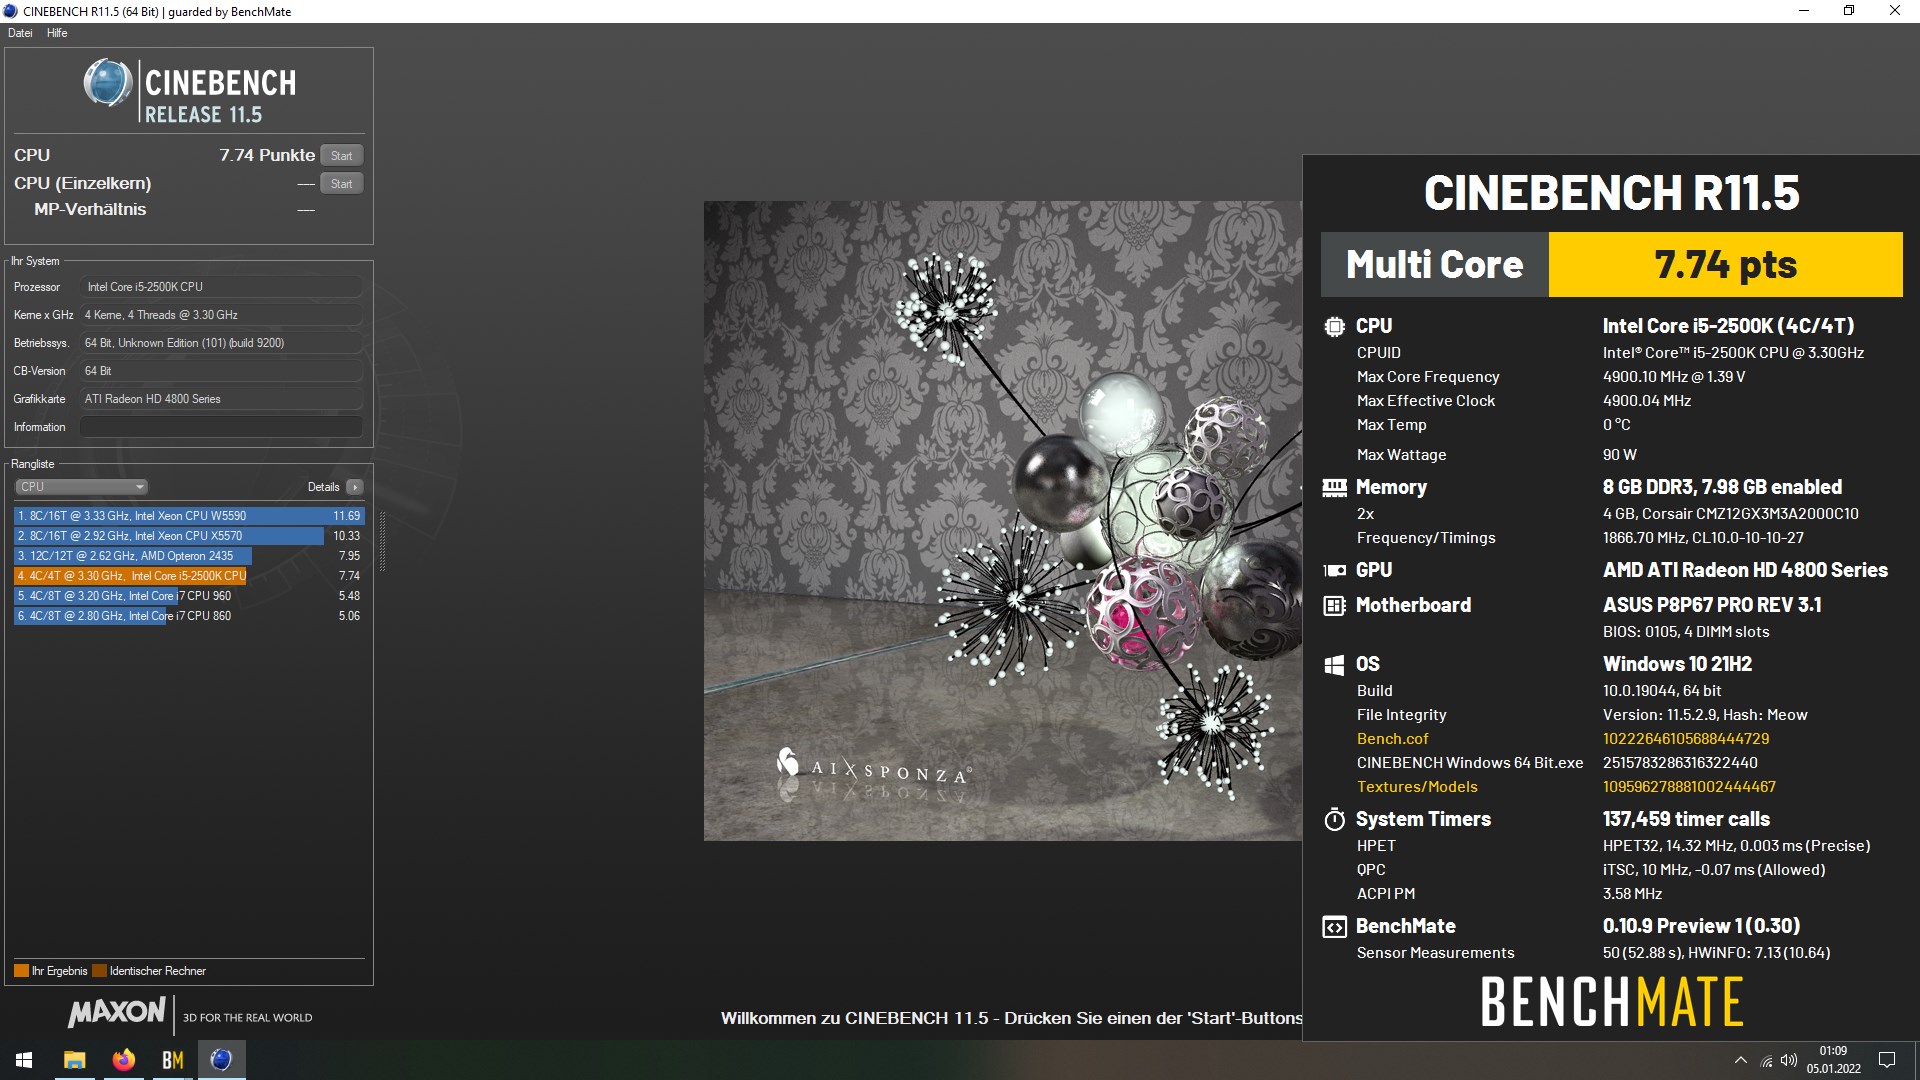1920x1080 pixels.
Task: Click the yellow 7.74 pts score box
Action: pyautogui.click(x=1725, y=265)
